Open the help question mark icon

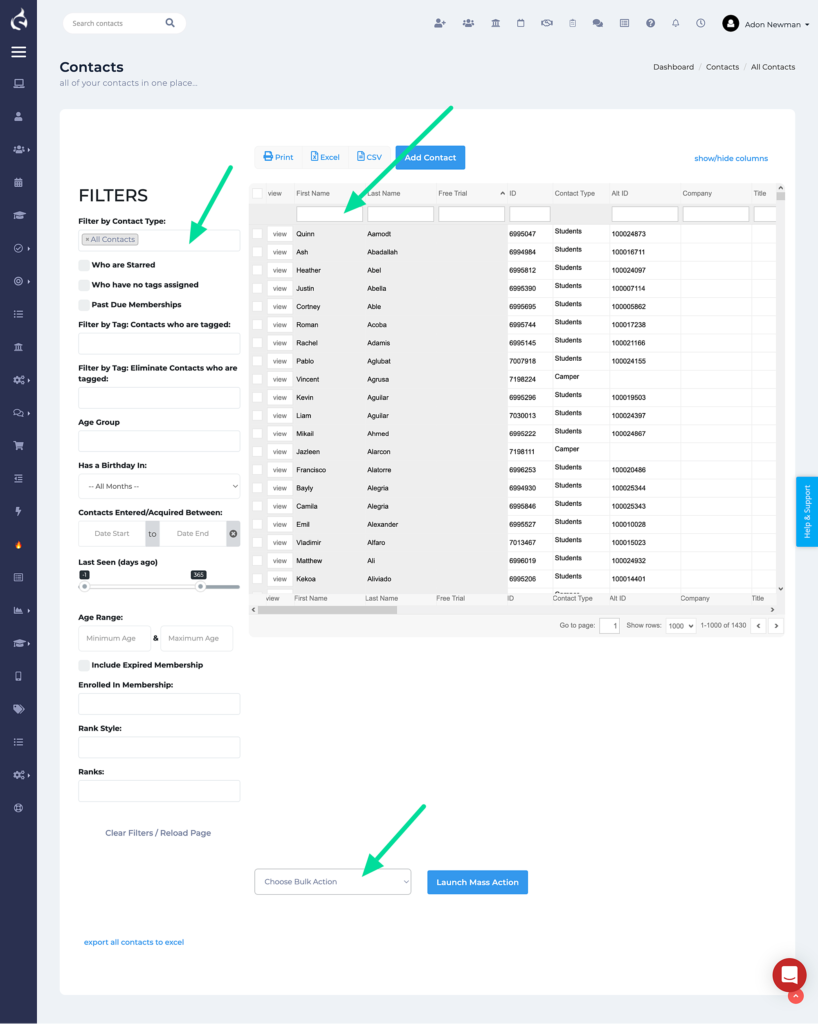click(650, 23)
